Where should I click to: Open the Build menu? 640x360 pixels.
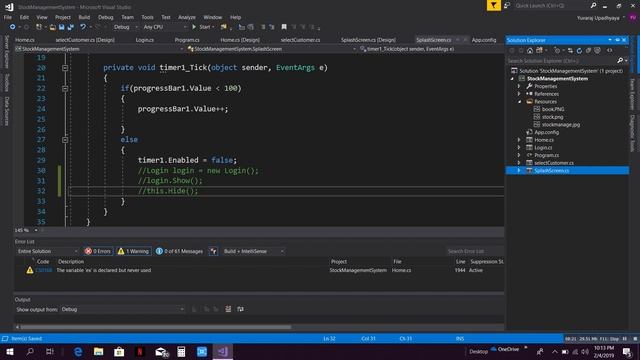(x=84, y=17)
